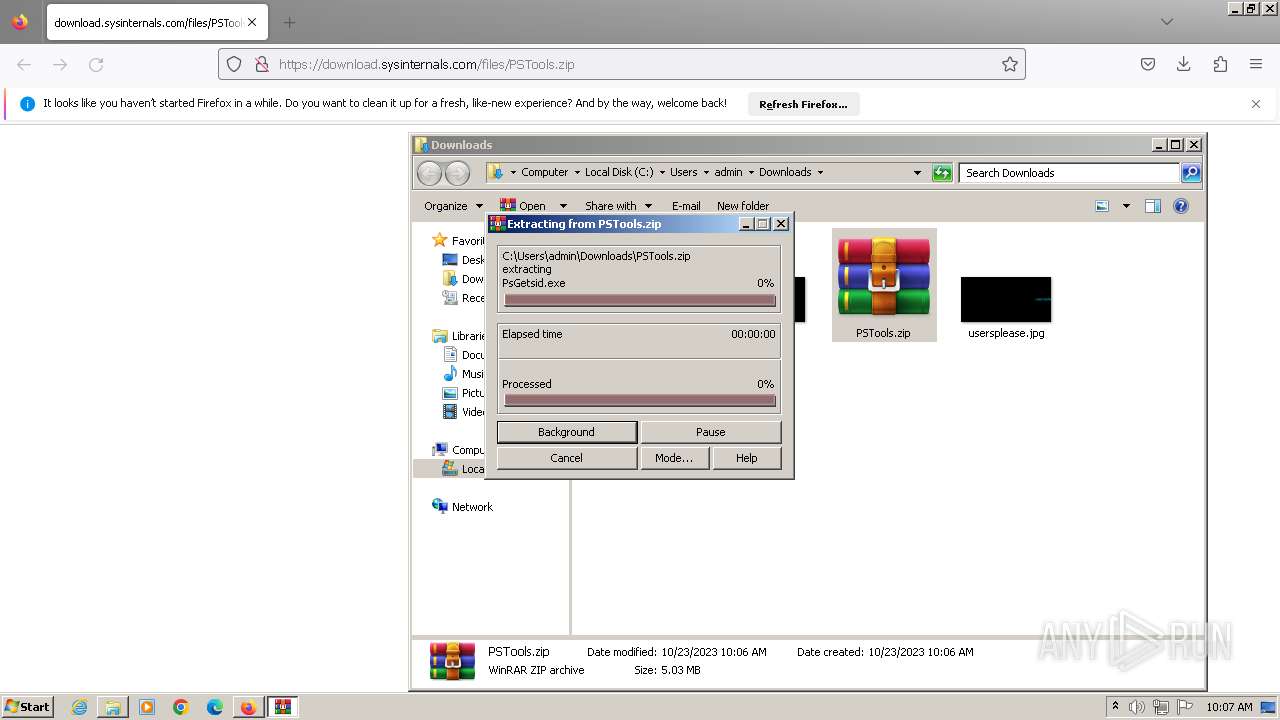Pause the extraction
This screenshot has width=1280, height=720.
710,432
